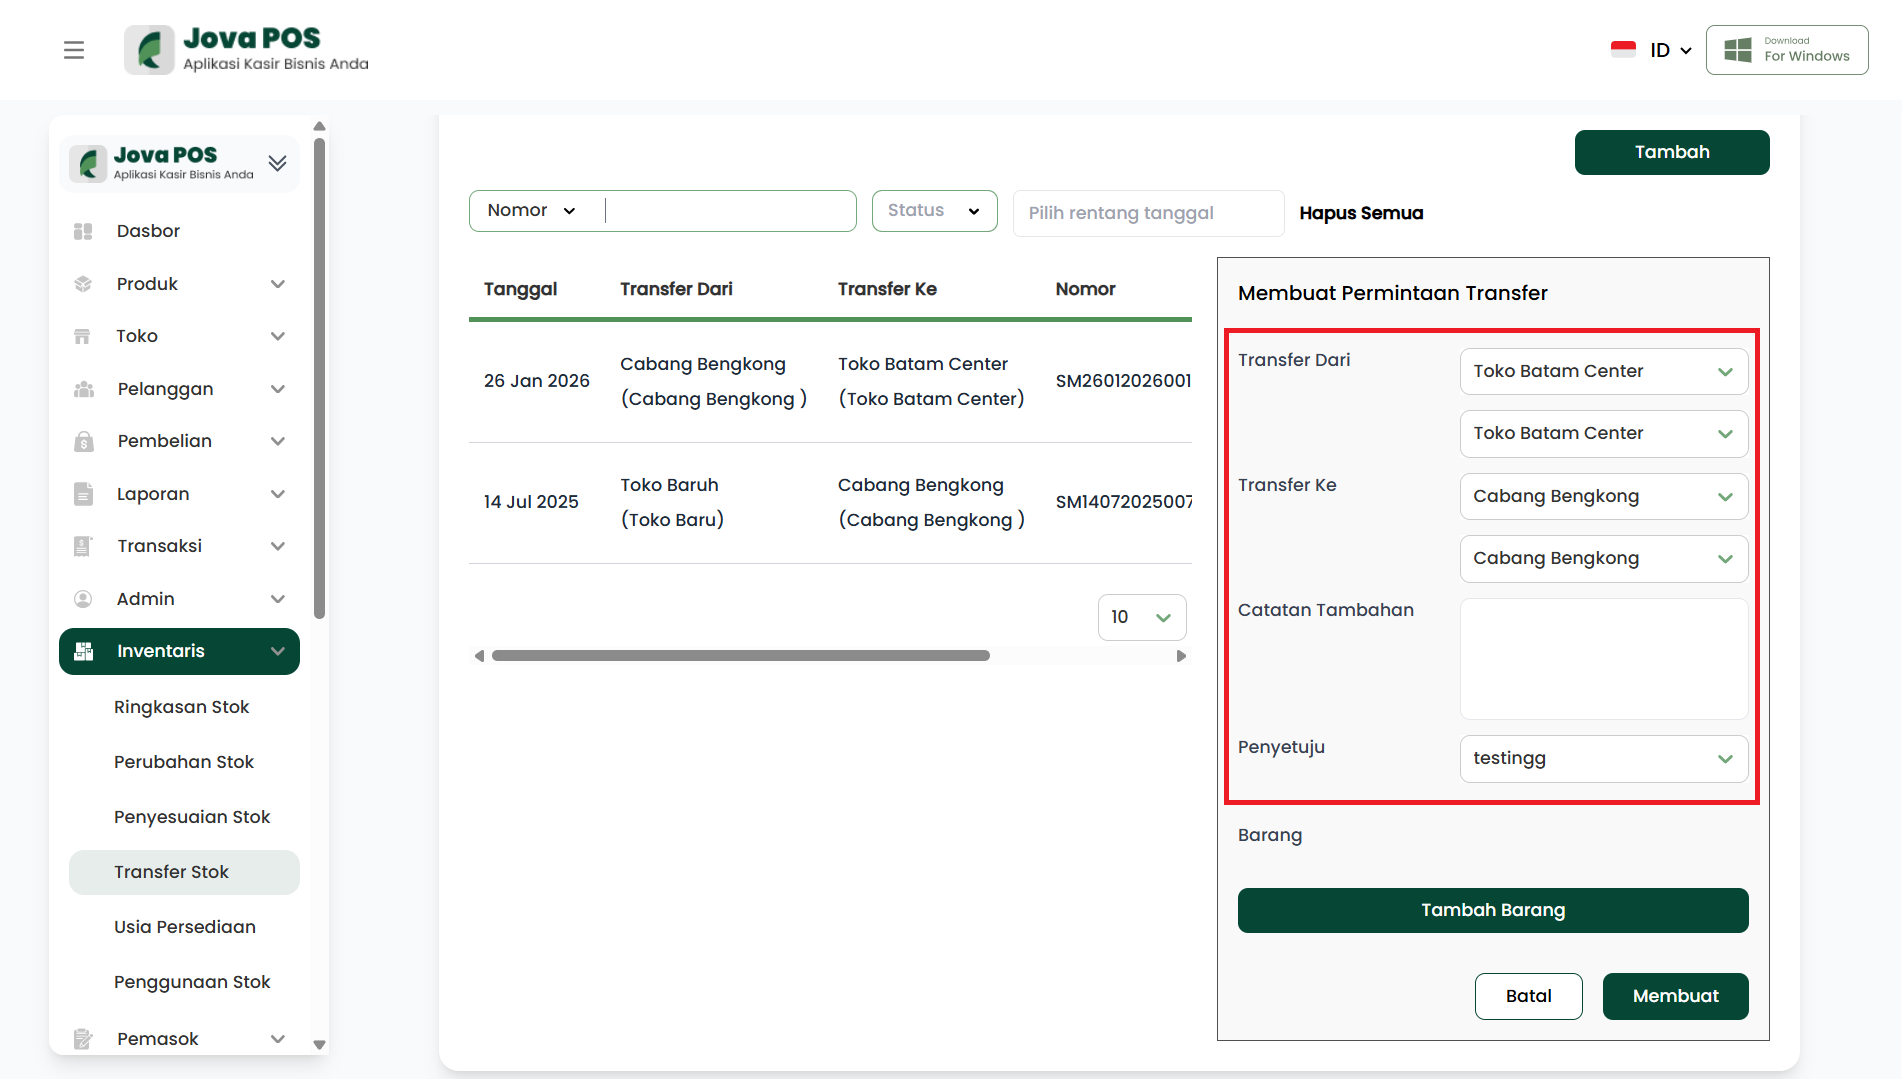Open Ringkasan Stok submenu item
The image size is (1902, 1079).
pos(181,707)
